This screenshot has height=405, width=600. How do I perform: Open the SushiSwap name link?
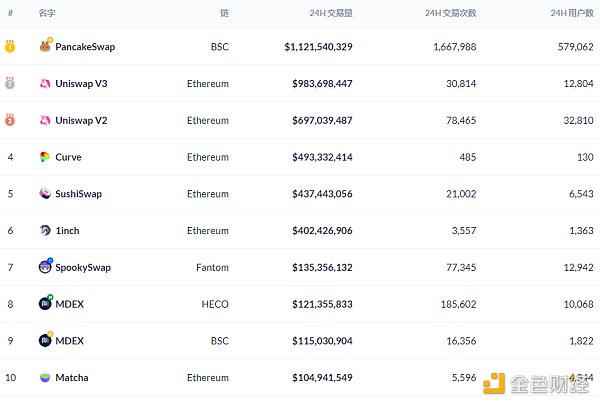tap(78, 194)
